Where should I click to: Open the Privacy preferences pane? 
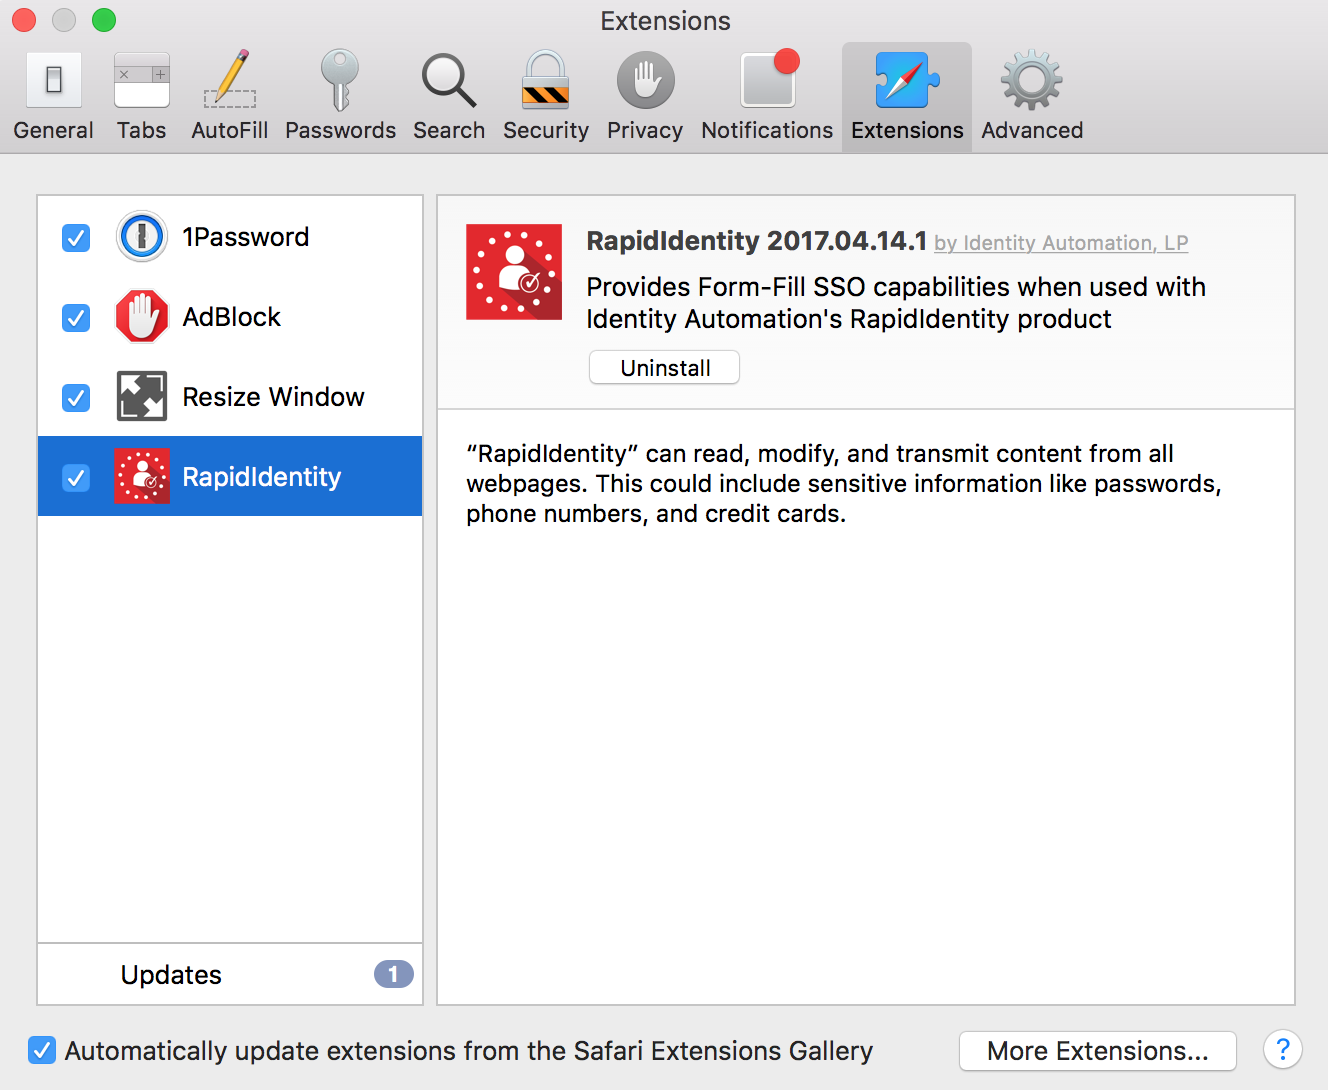tap(645, 97)
